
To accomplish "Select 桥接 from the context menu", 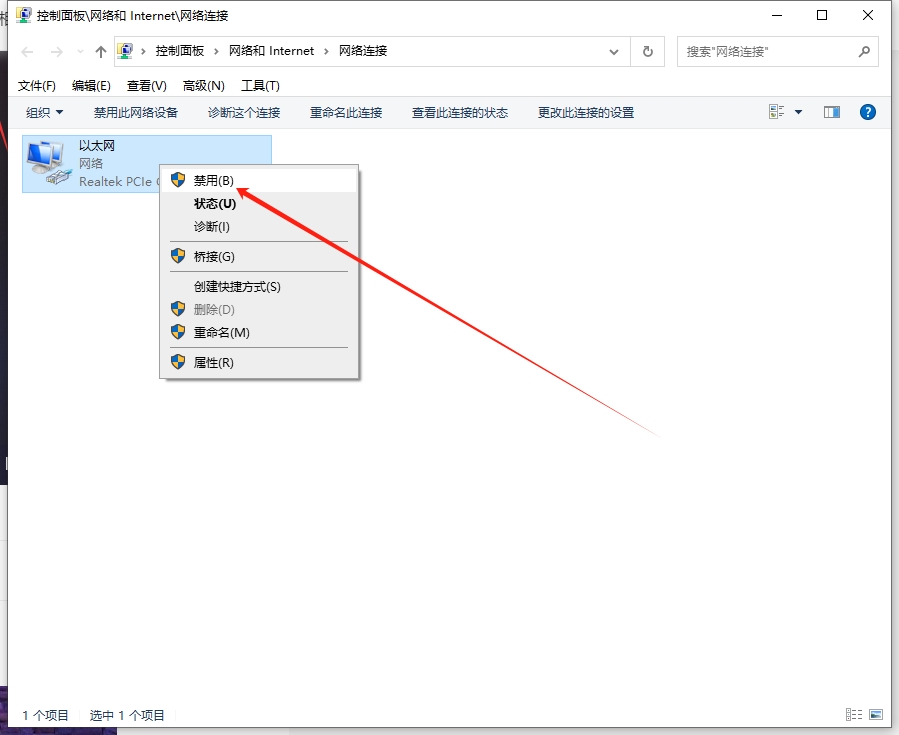I will (x=215, y=255).
